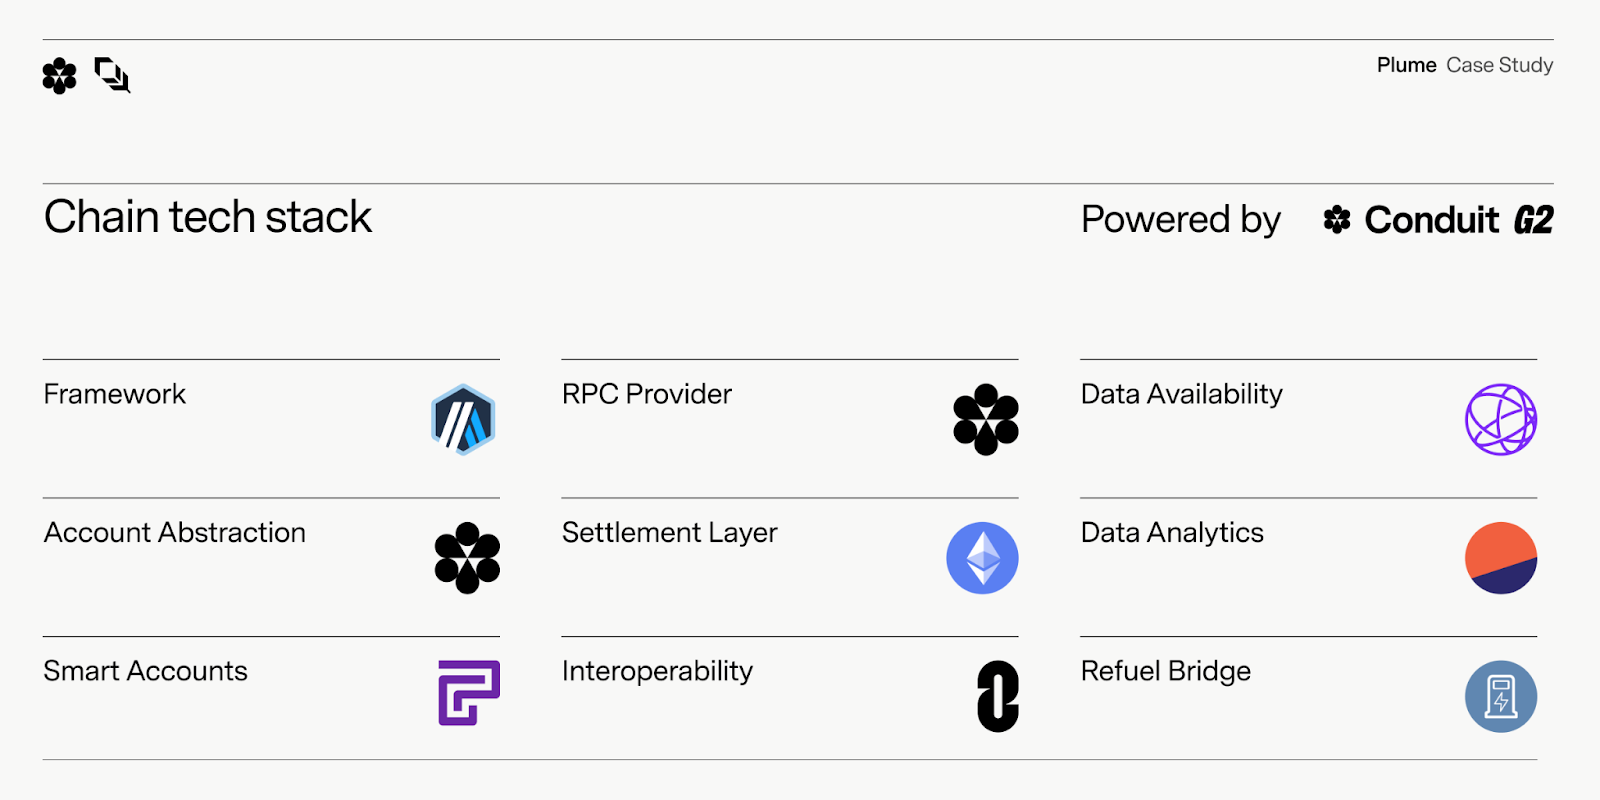Click the black Interoperability chain-link icon
1600x800 pixels.
(x=997, y=696)
